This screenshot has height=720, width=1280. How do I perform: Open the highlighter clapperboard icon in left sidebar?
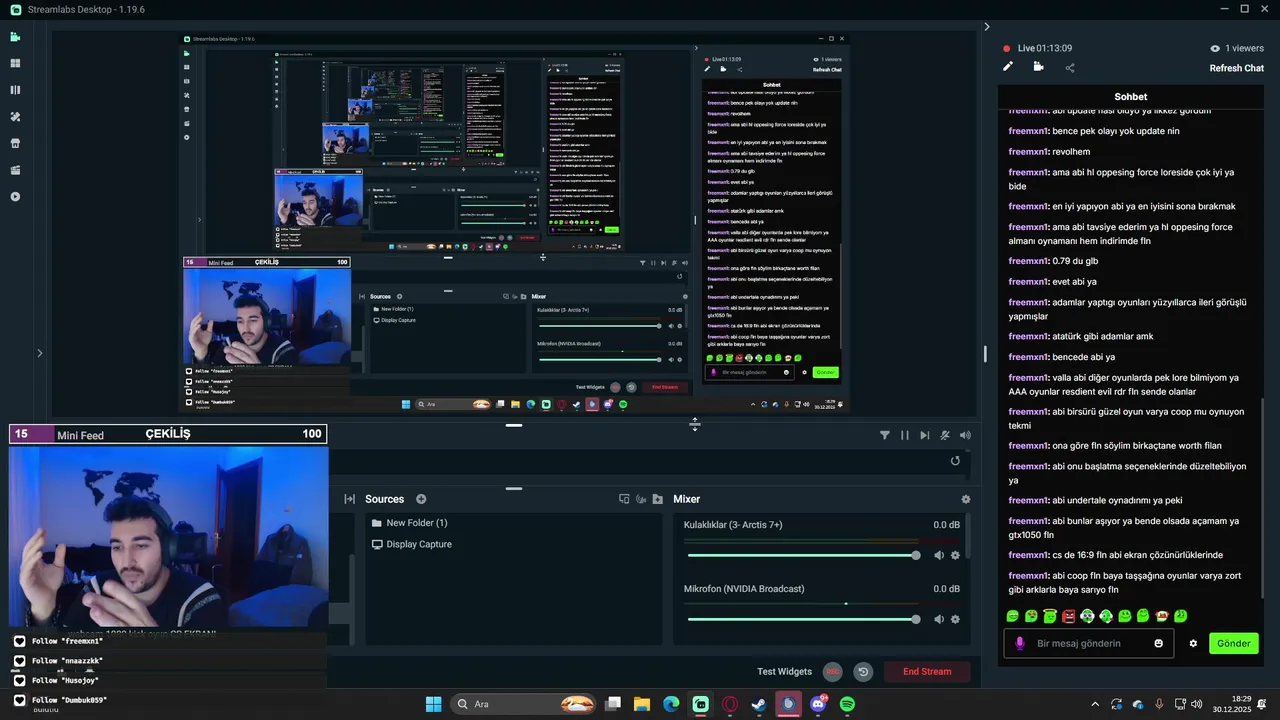coord(15,170)
